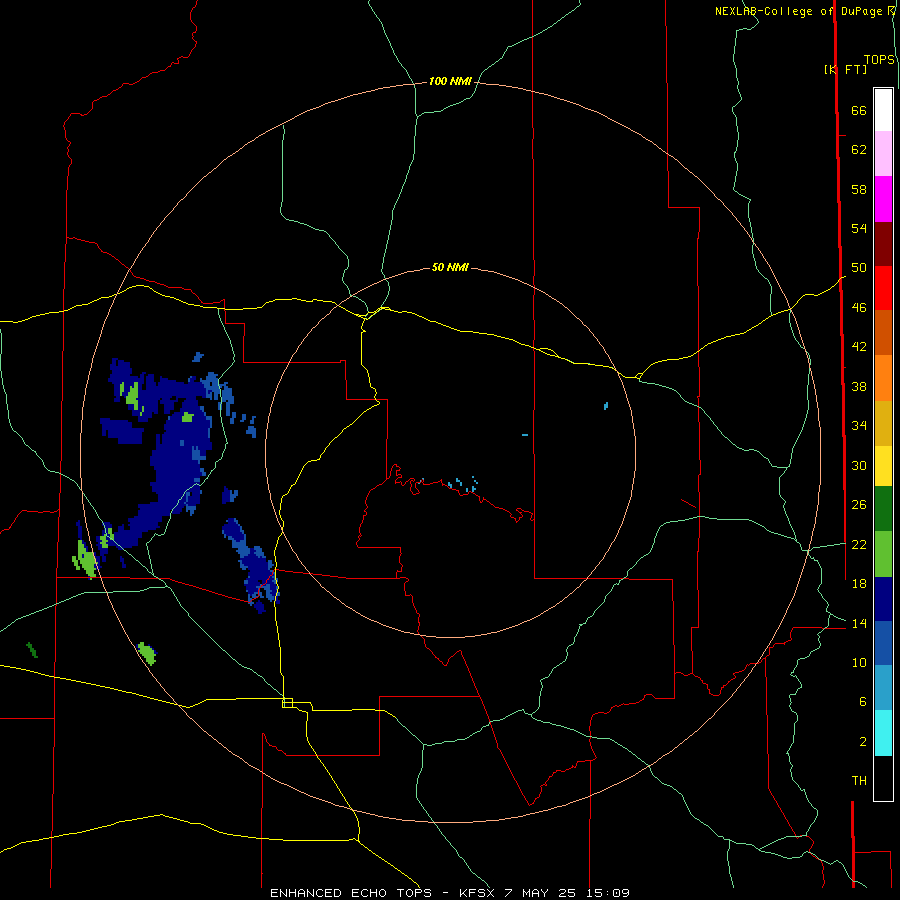Click the 18 value on the legend

(x=859, y=584)
